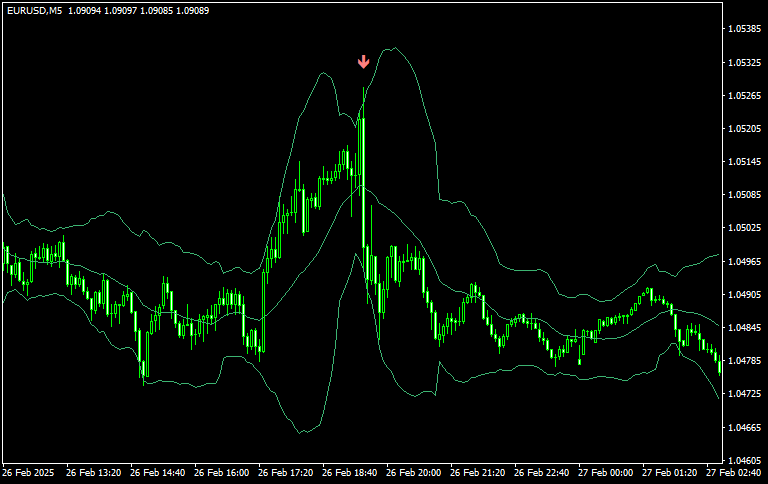Select the 27 Feb 02:40 time label
The image size is (768, 484).
[x=733, y=472]
